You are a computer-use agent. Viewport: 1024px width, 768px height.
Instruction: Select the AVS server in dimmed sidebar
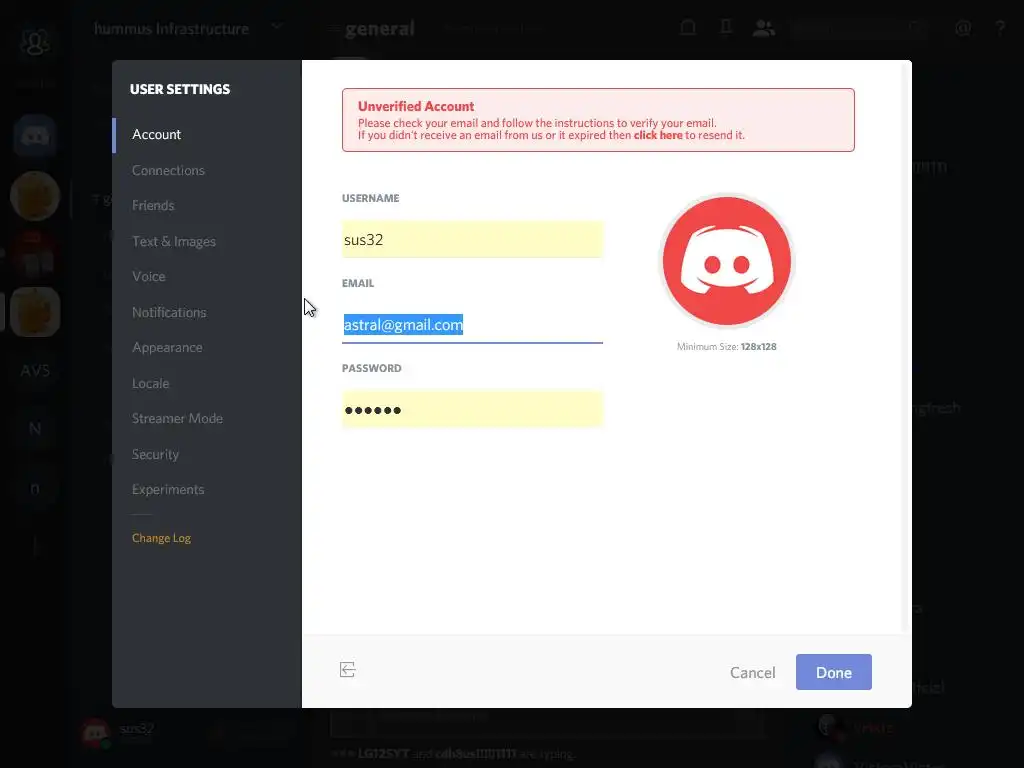35,371
